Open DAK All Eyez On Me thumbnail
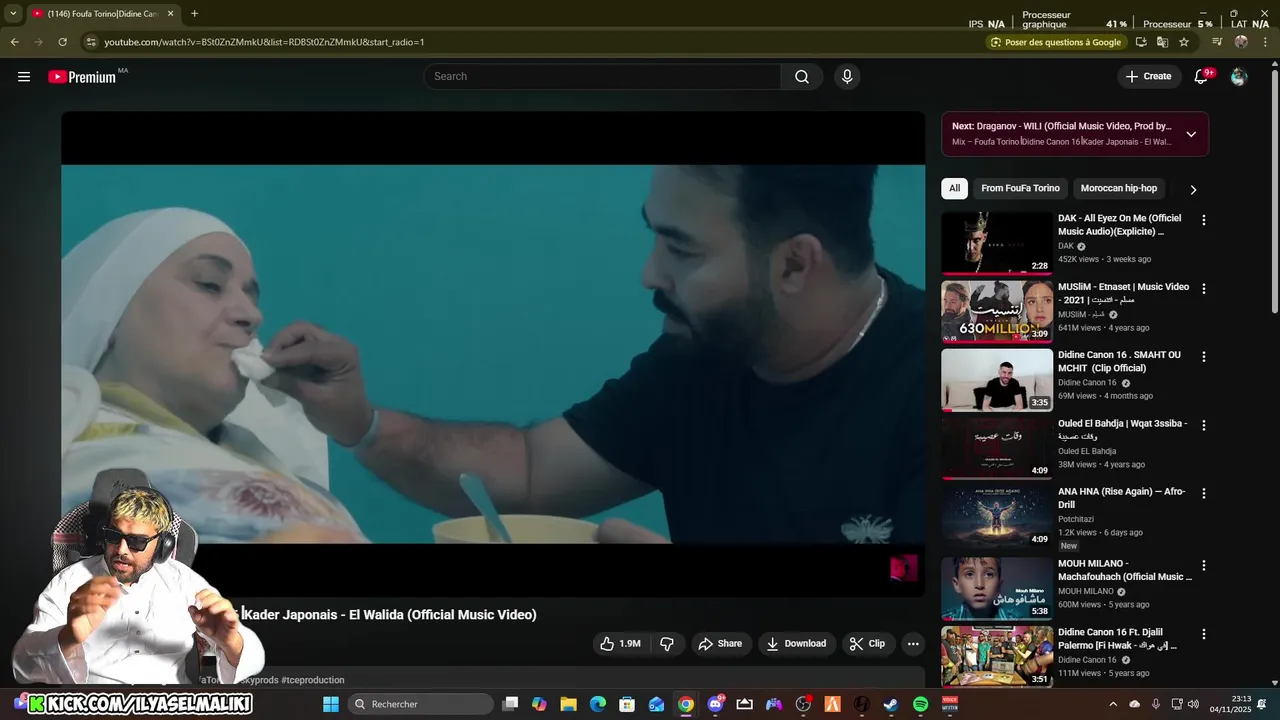1280x720 pixels. (997, 243)
